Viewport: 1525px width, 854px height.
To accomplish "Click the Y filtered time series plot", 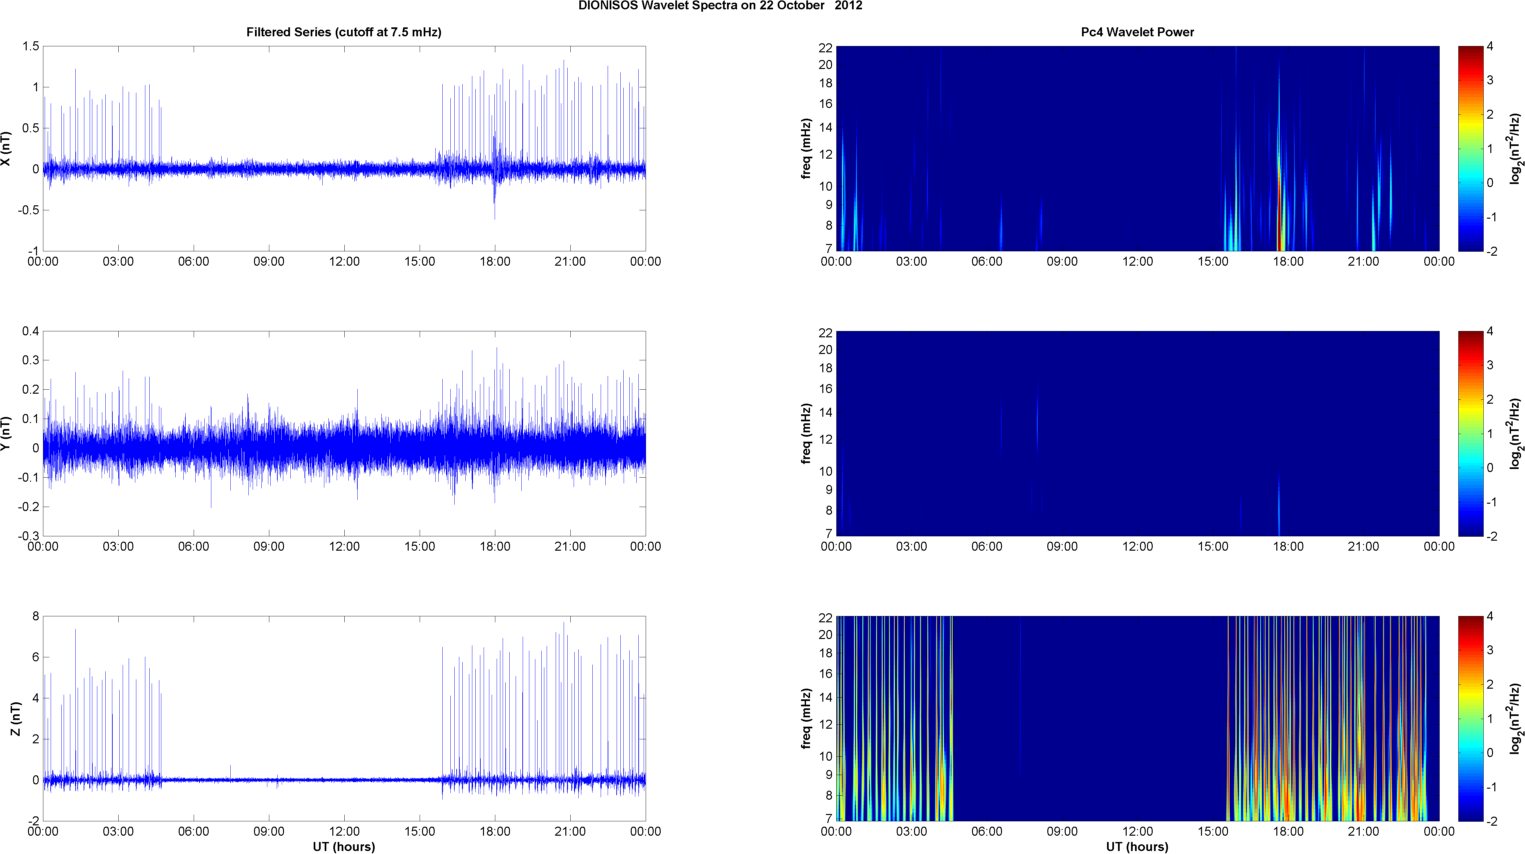I will [x=344, y=433].
